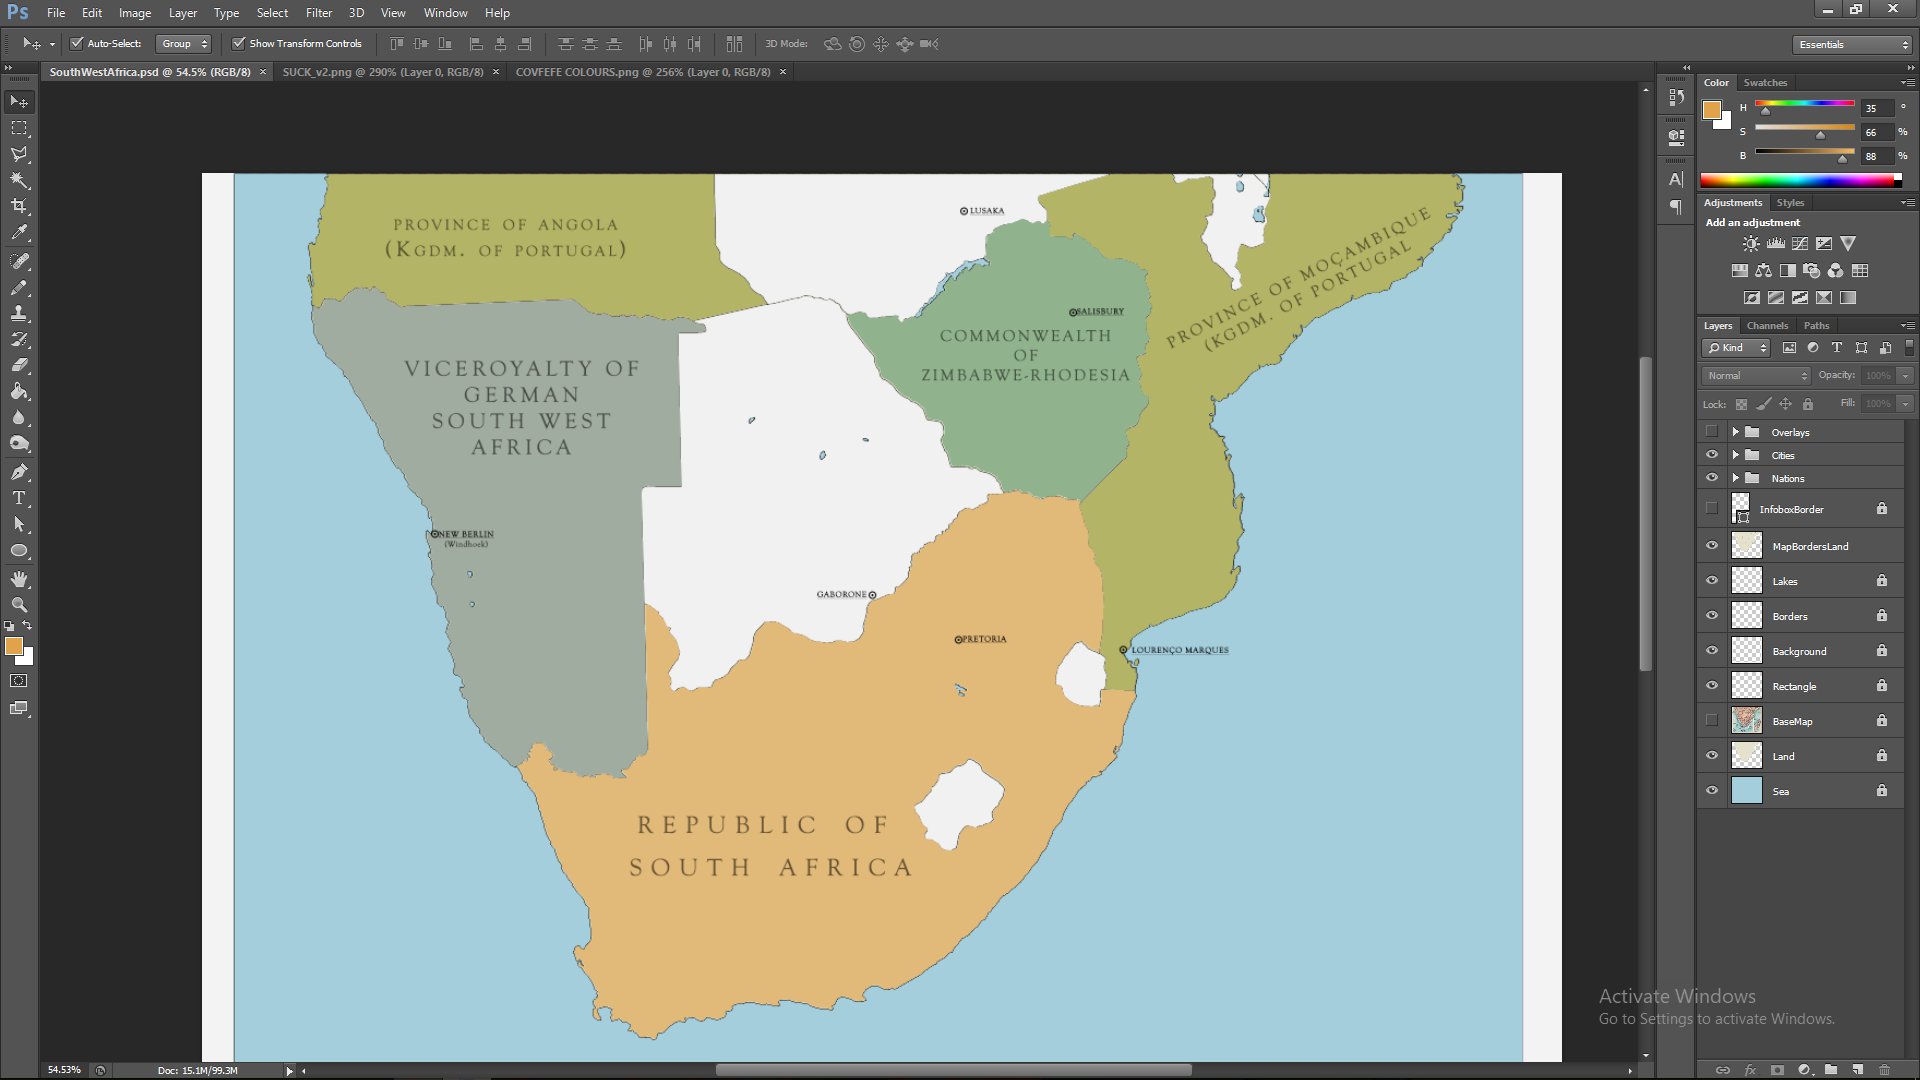This screenshot has height=1080, width=1920.
Task: Expand the Cities layer group
Action: [x=1736, y=455]
